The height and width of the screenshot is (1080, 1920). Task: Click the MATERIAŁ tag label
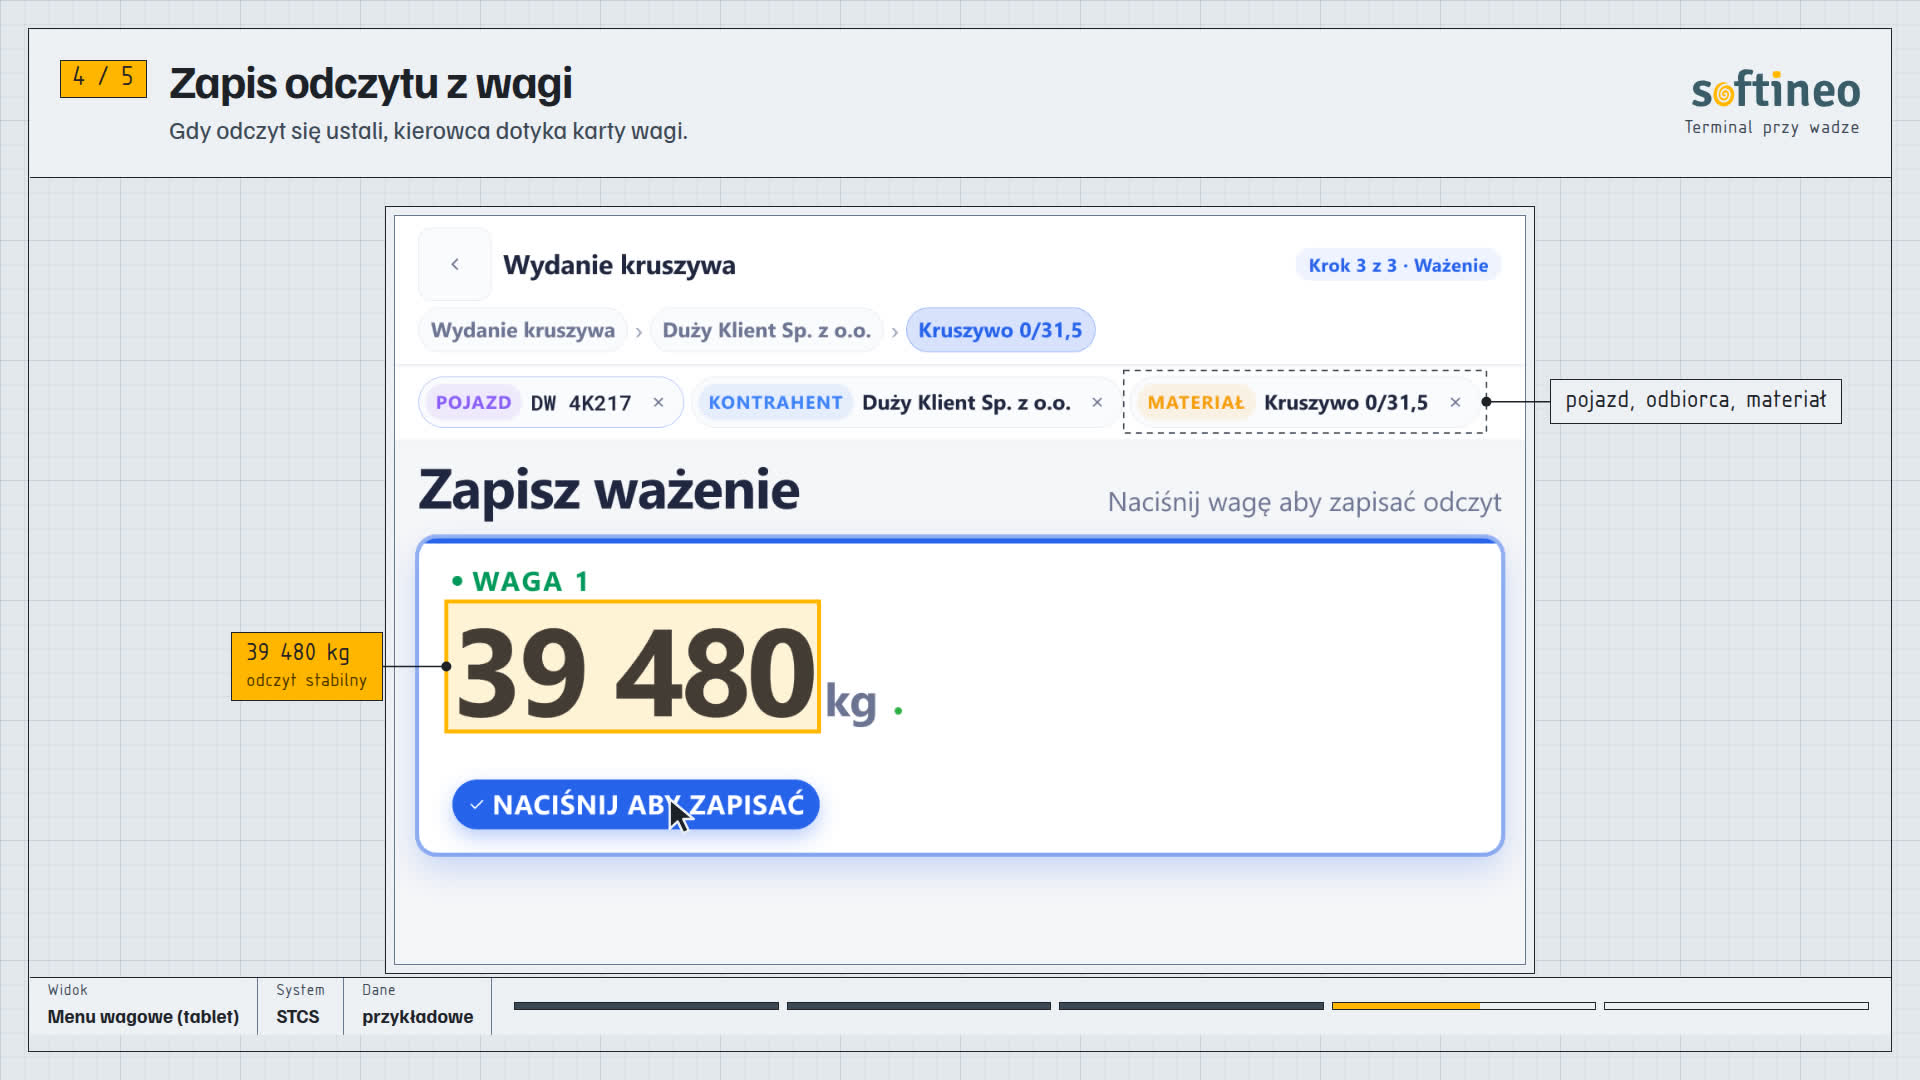pyautogui.click(x=1196, y=402)
